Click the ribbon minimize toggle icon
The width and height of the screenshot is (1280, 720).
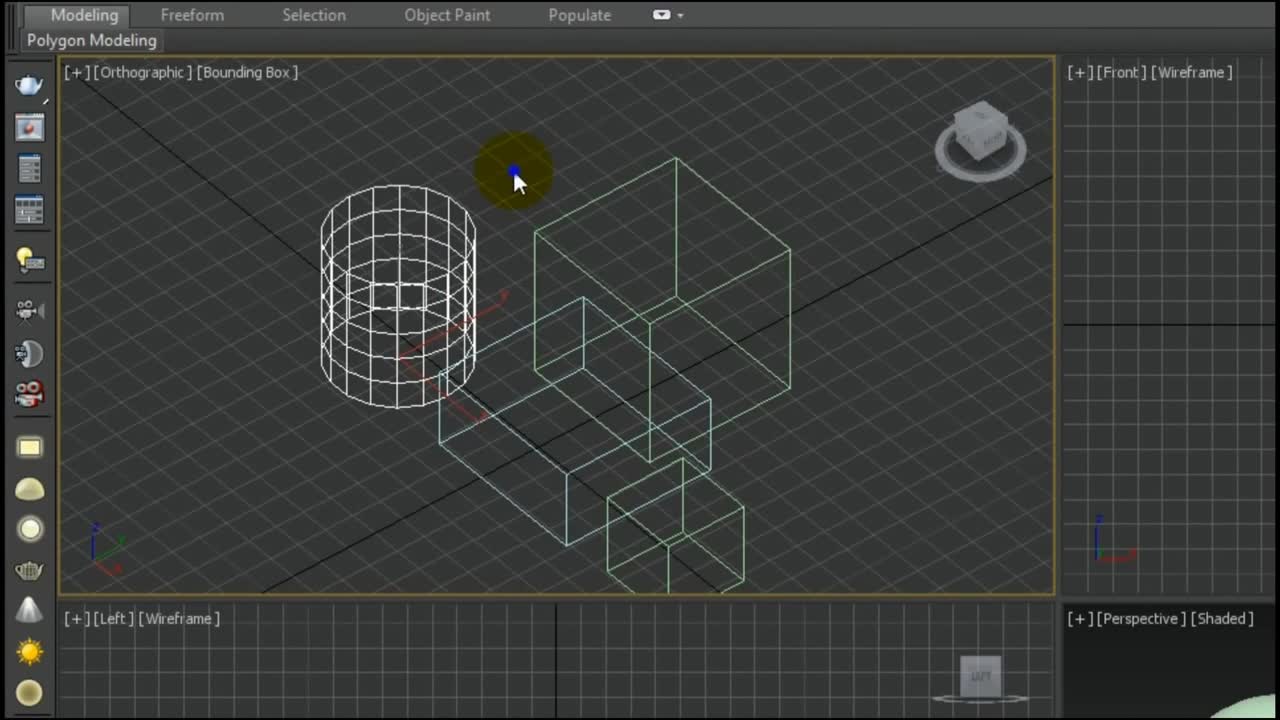click(x=661, y=15)
